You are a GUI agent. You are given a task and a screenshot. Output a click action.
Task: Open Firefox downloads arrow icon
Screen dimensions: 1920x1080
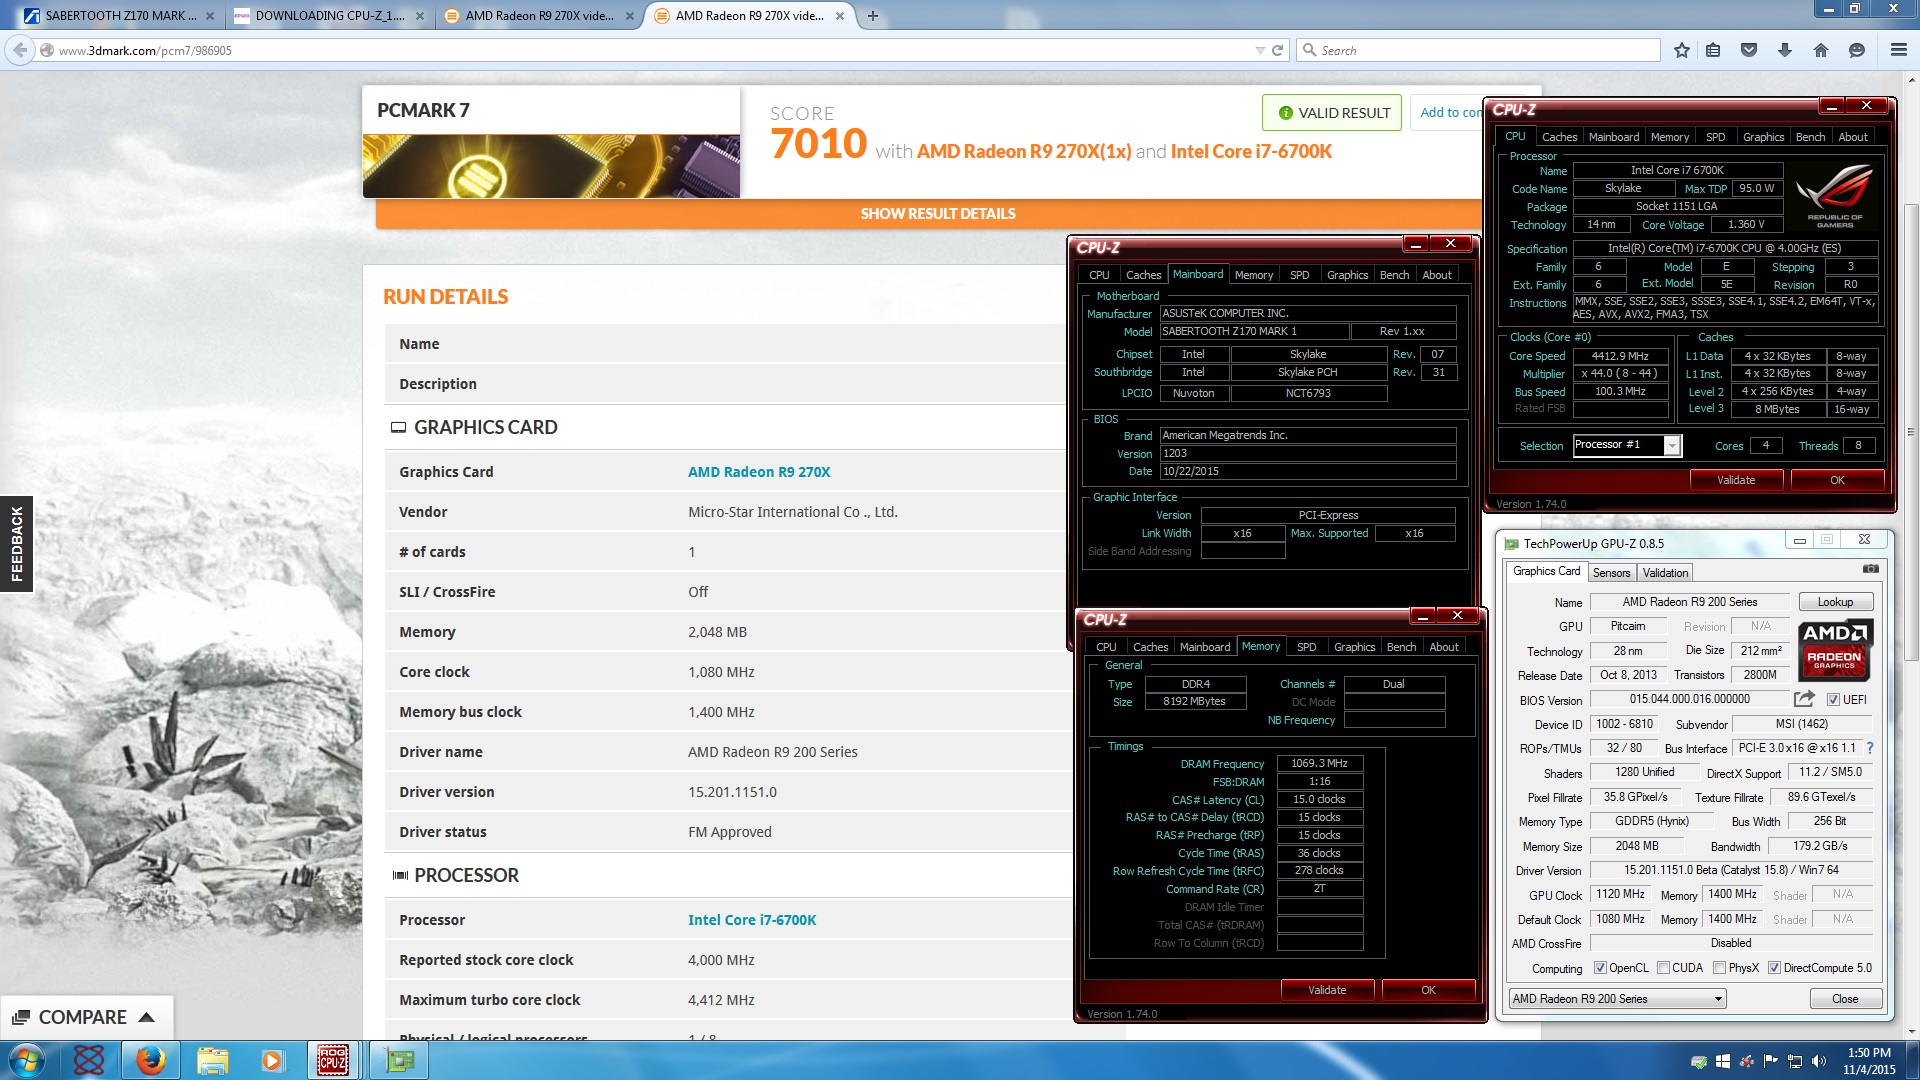point(1785,50)
